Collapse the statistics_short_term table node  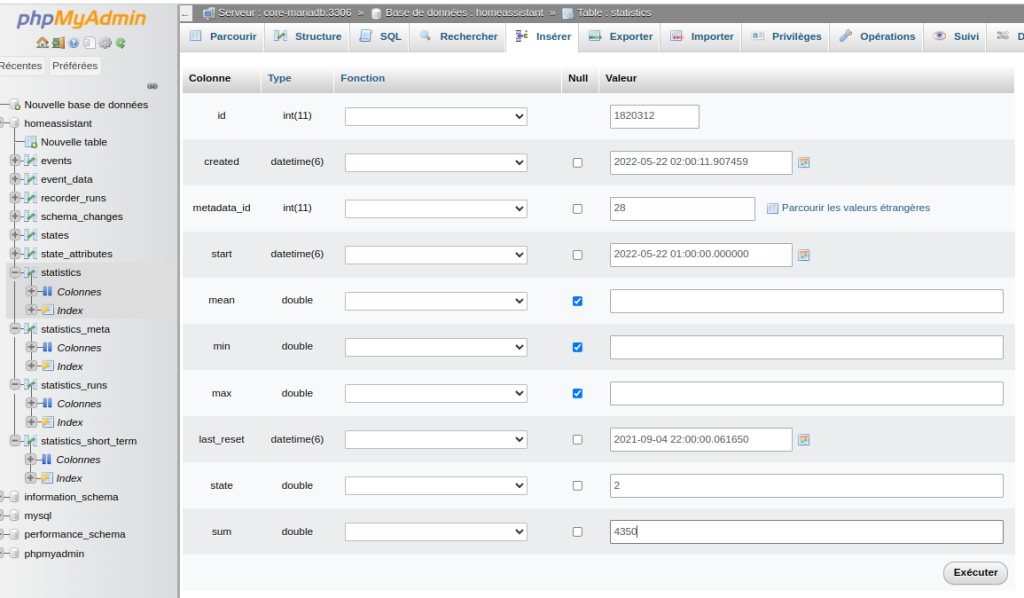point(14,441)
